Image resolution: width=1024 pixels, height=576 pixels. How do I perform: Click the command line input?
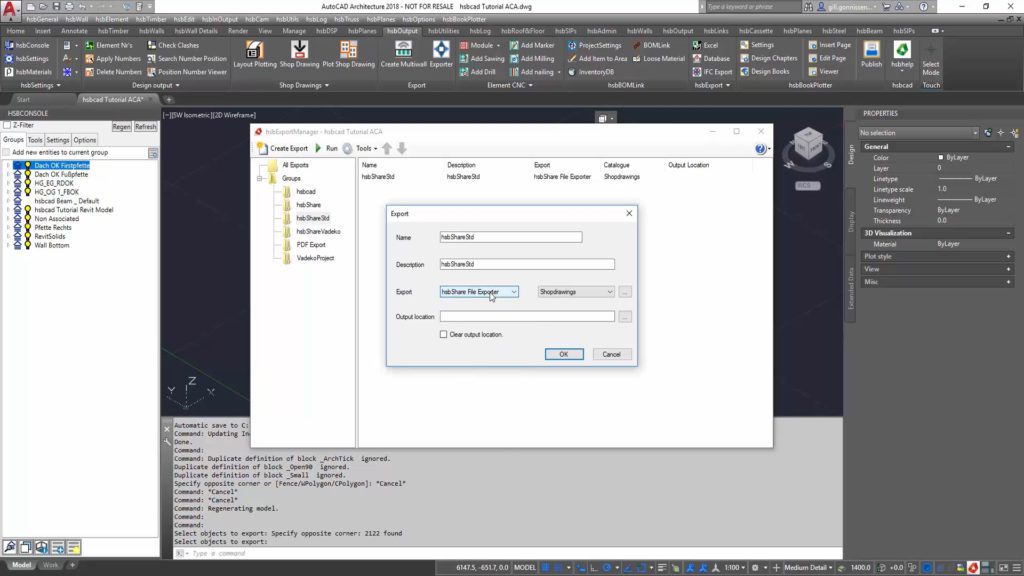(x=509, y=553)
